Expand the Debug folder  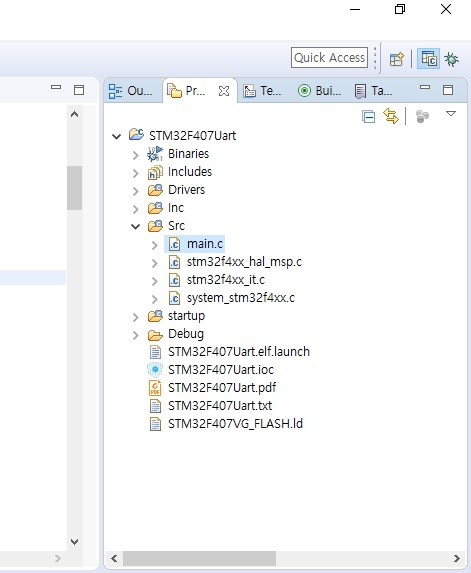click(136, 335)
